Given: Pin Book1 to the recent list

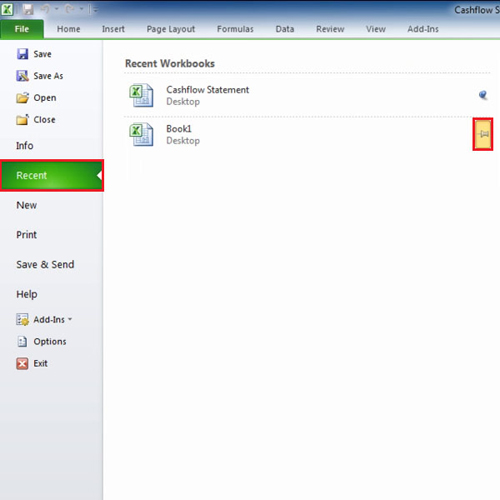Looking at the screenshot, I should (x=483, y=134).
